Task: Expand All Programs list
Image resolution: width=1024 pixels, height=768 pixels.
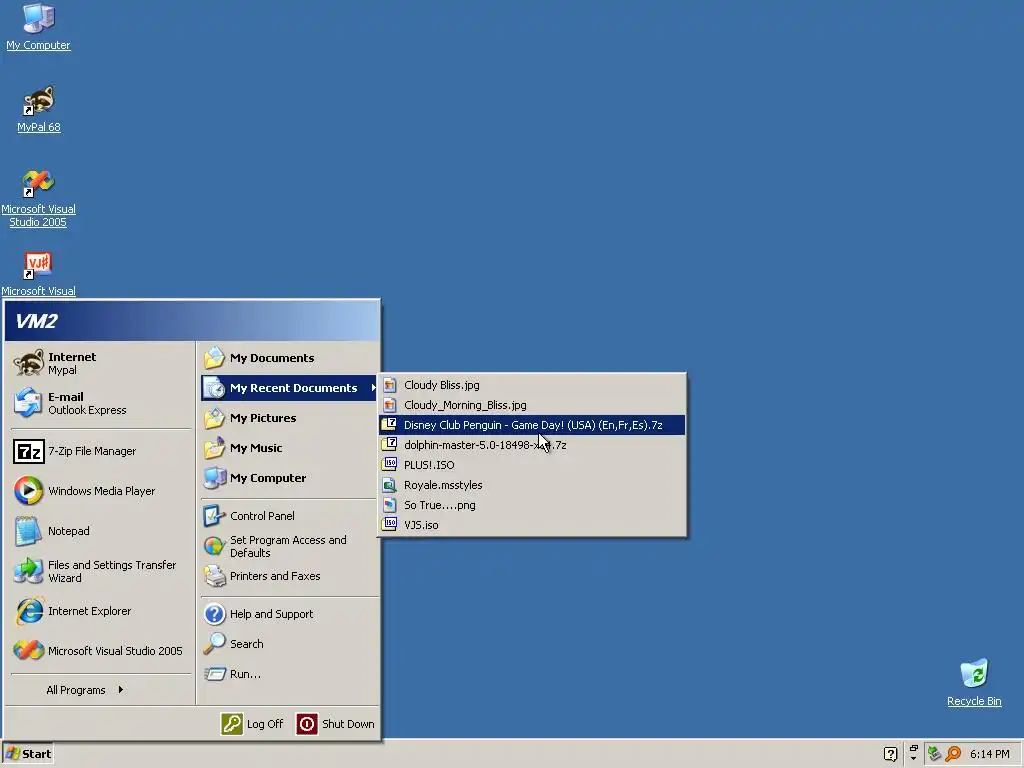Action: 84,690
